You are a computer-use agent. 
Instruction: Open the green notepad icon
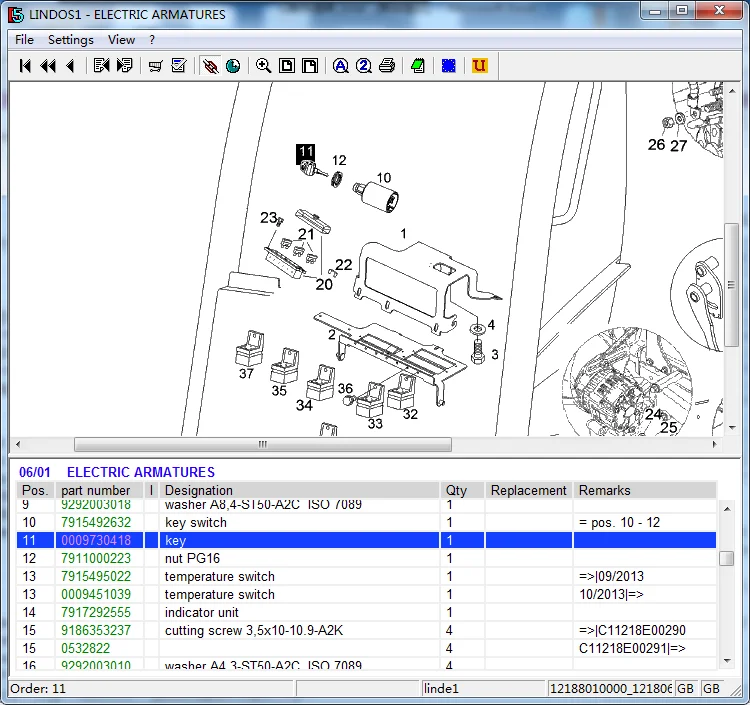(x=418, y=66)
